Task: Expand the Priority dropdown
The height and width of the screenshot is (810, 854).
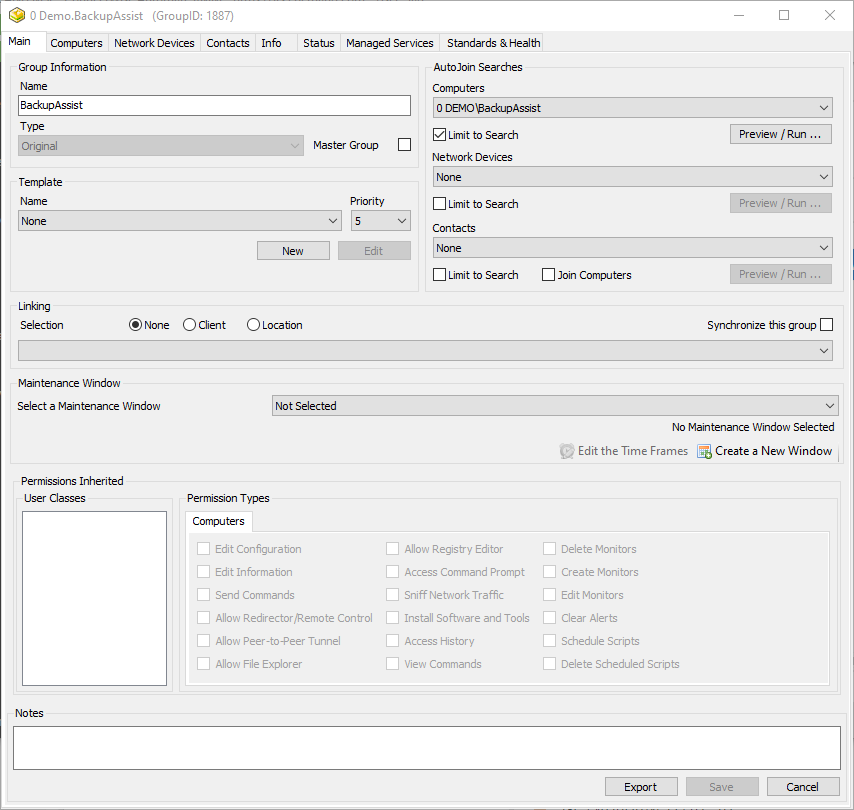Action: [x=380, y=221]
